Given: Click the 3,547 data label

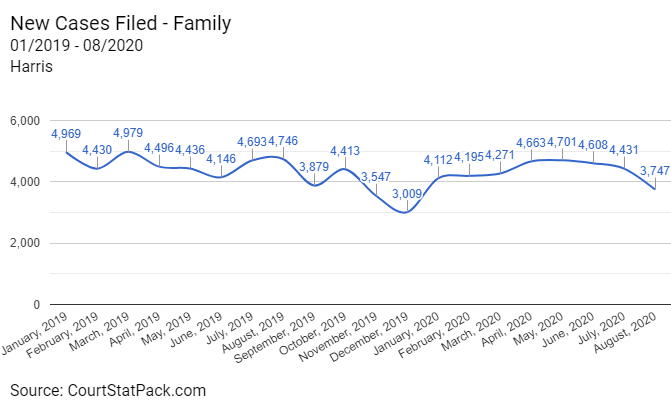Looking at the screenshot, I should pyautogui.click(x=375, y=176).
